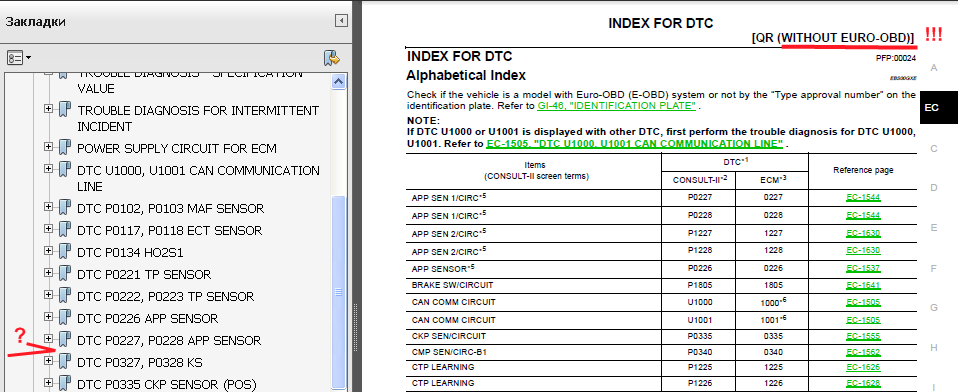Expand DTC P0222, P0223 TP SENSOR bookmark
Screen dimensions: 958x392
48,295
